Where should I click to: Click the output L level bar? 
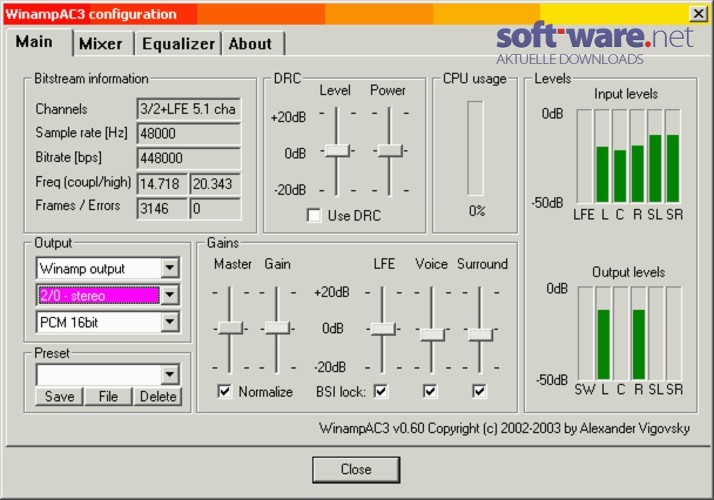tap(603, 334)
